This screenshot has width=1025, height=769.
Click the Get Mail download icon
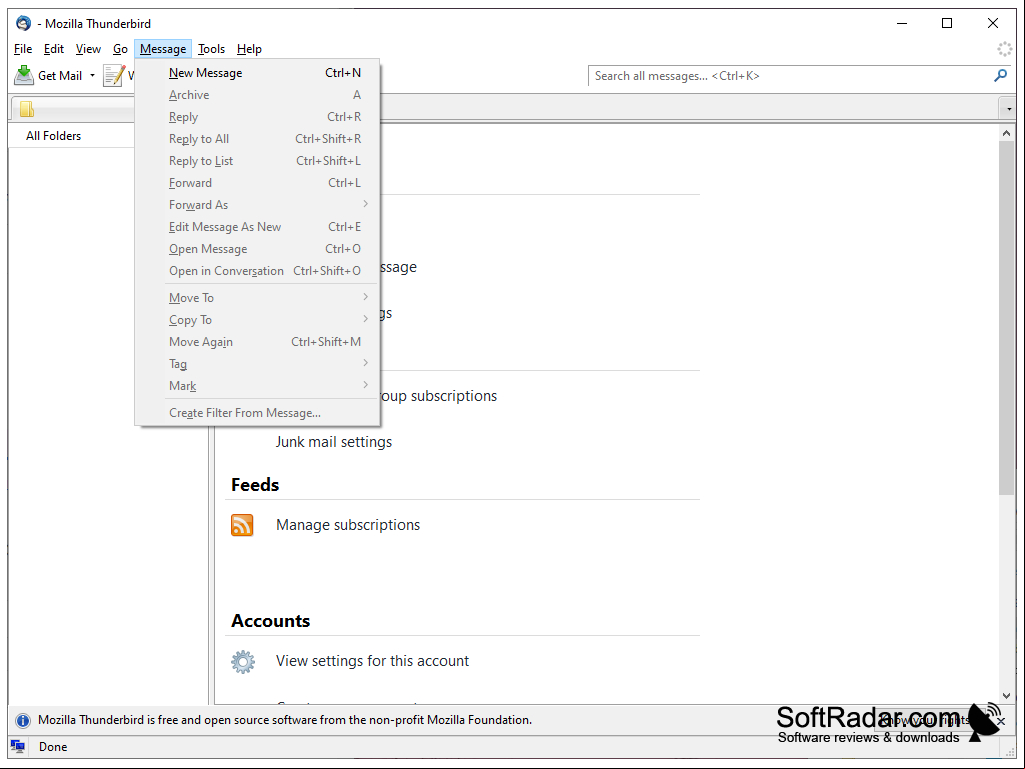click(24, 75)
